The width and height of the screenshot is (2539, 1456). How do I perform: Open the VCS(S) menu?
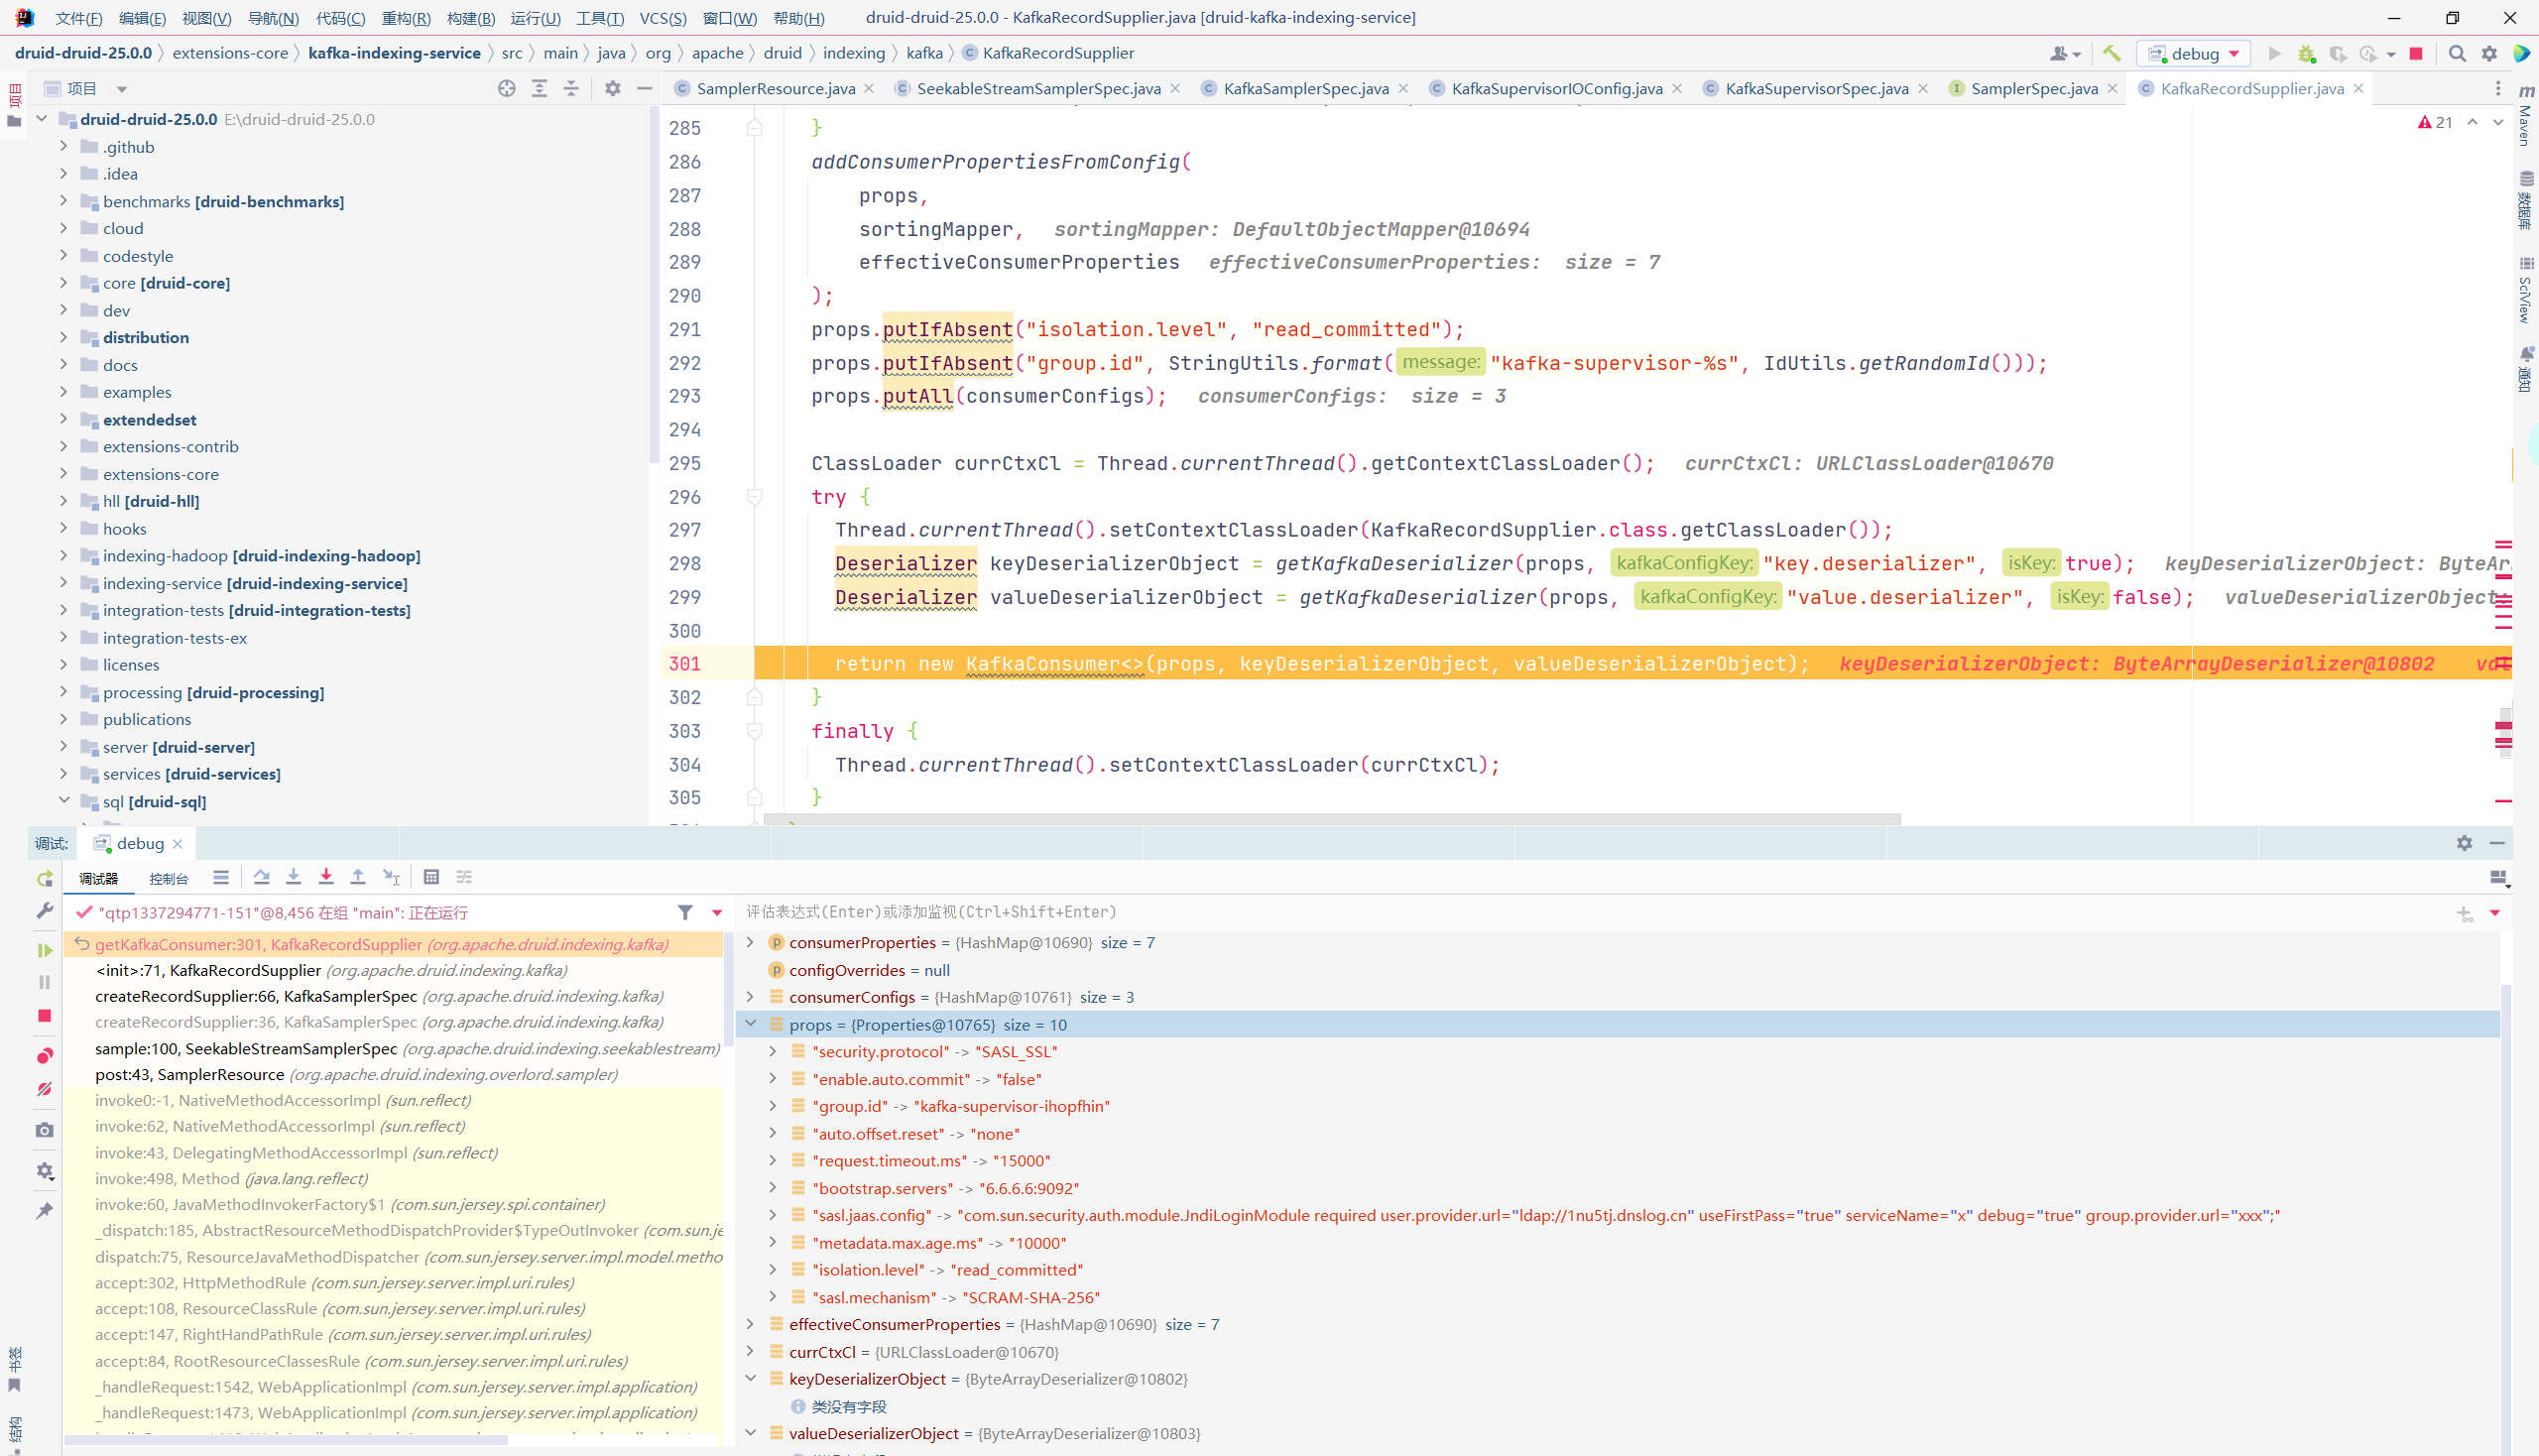pyautogui.click(x=663, y=18)
